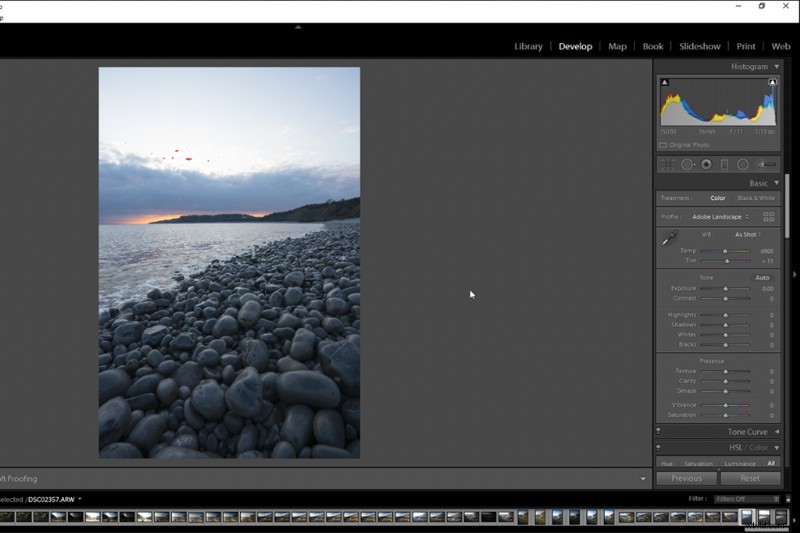The width and height of the screenshot is (800, 533).
Task: Click the Shadows slider handle
Action: [x=726, y=325]
